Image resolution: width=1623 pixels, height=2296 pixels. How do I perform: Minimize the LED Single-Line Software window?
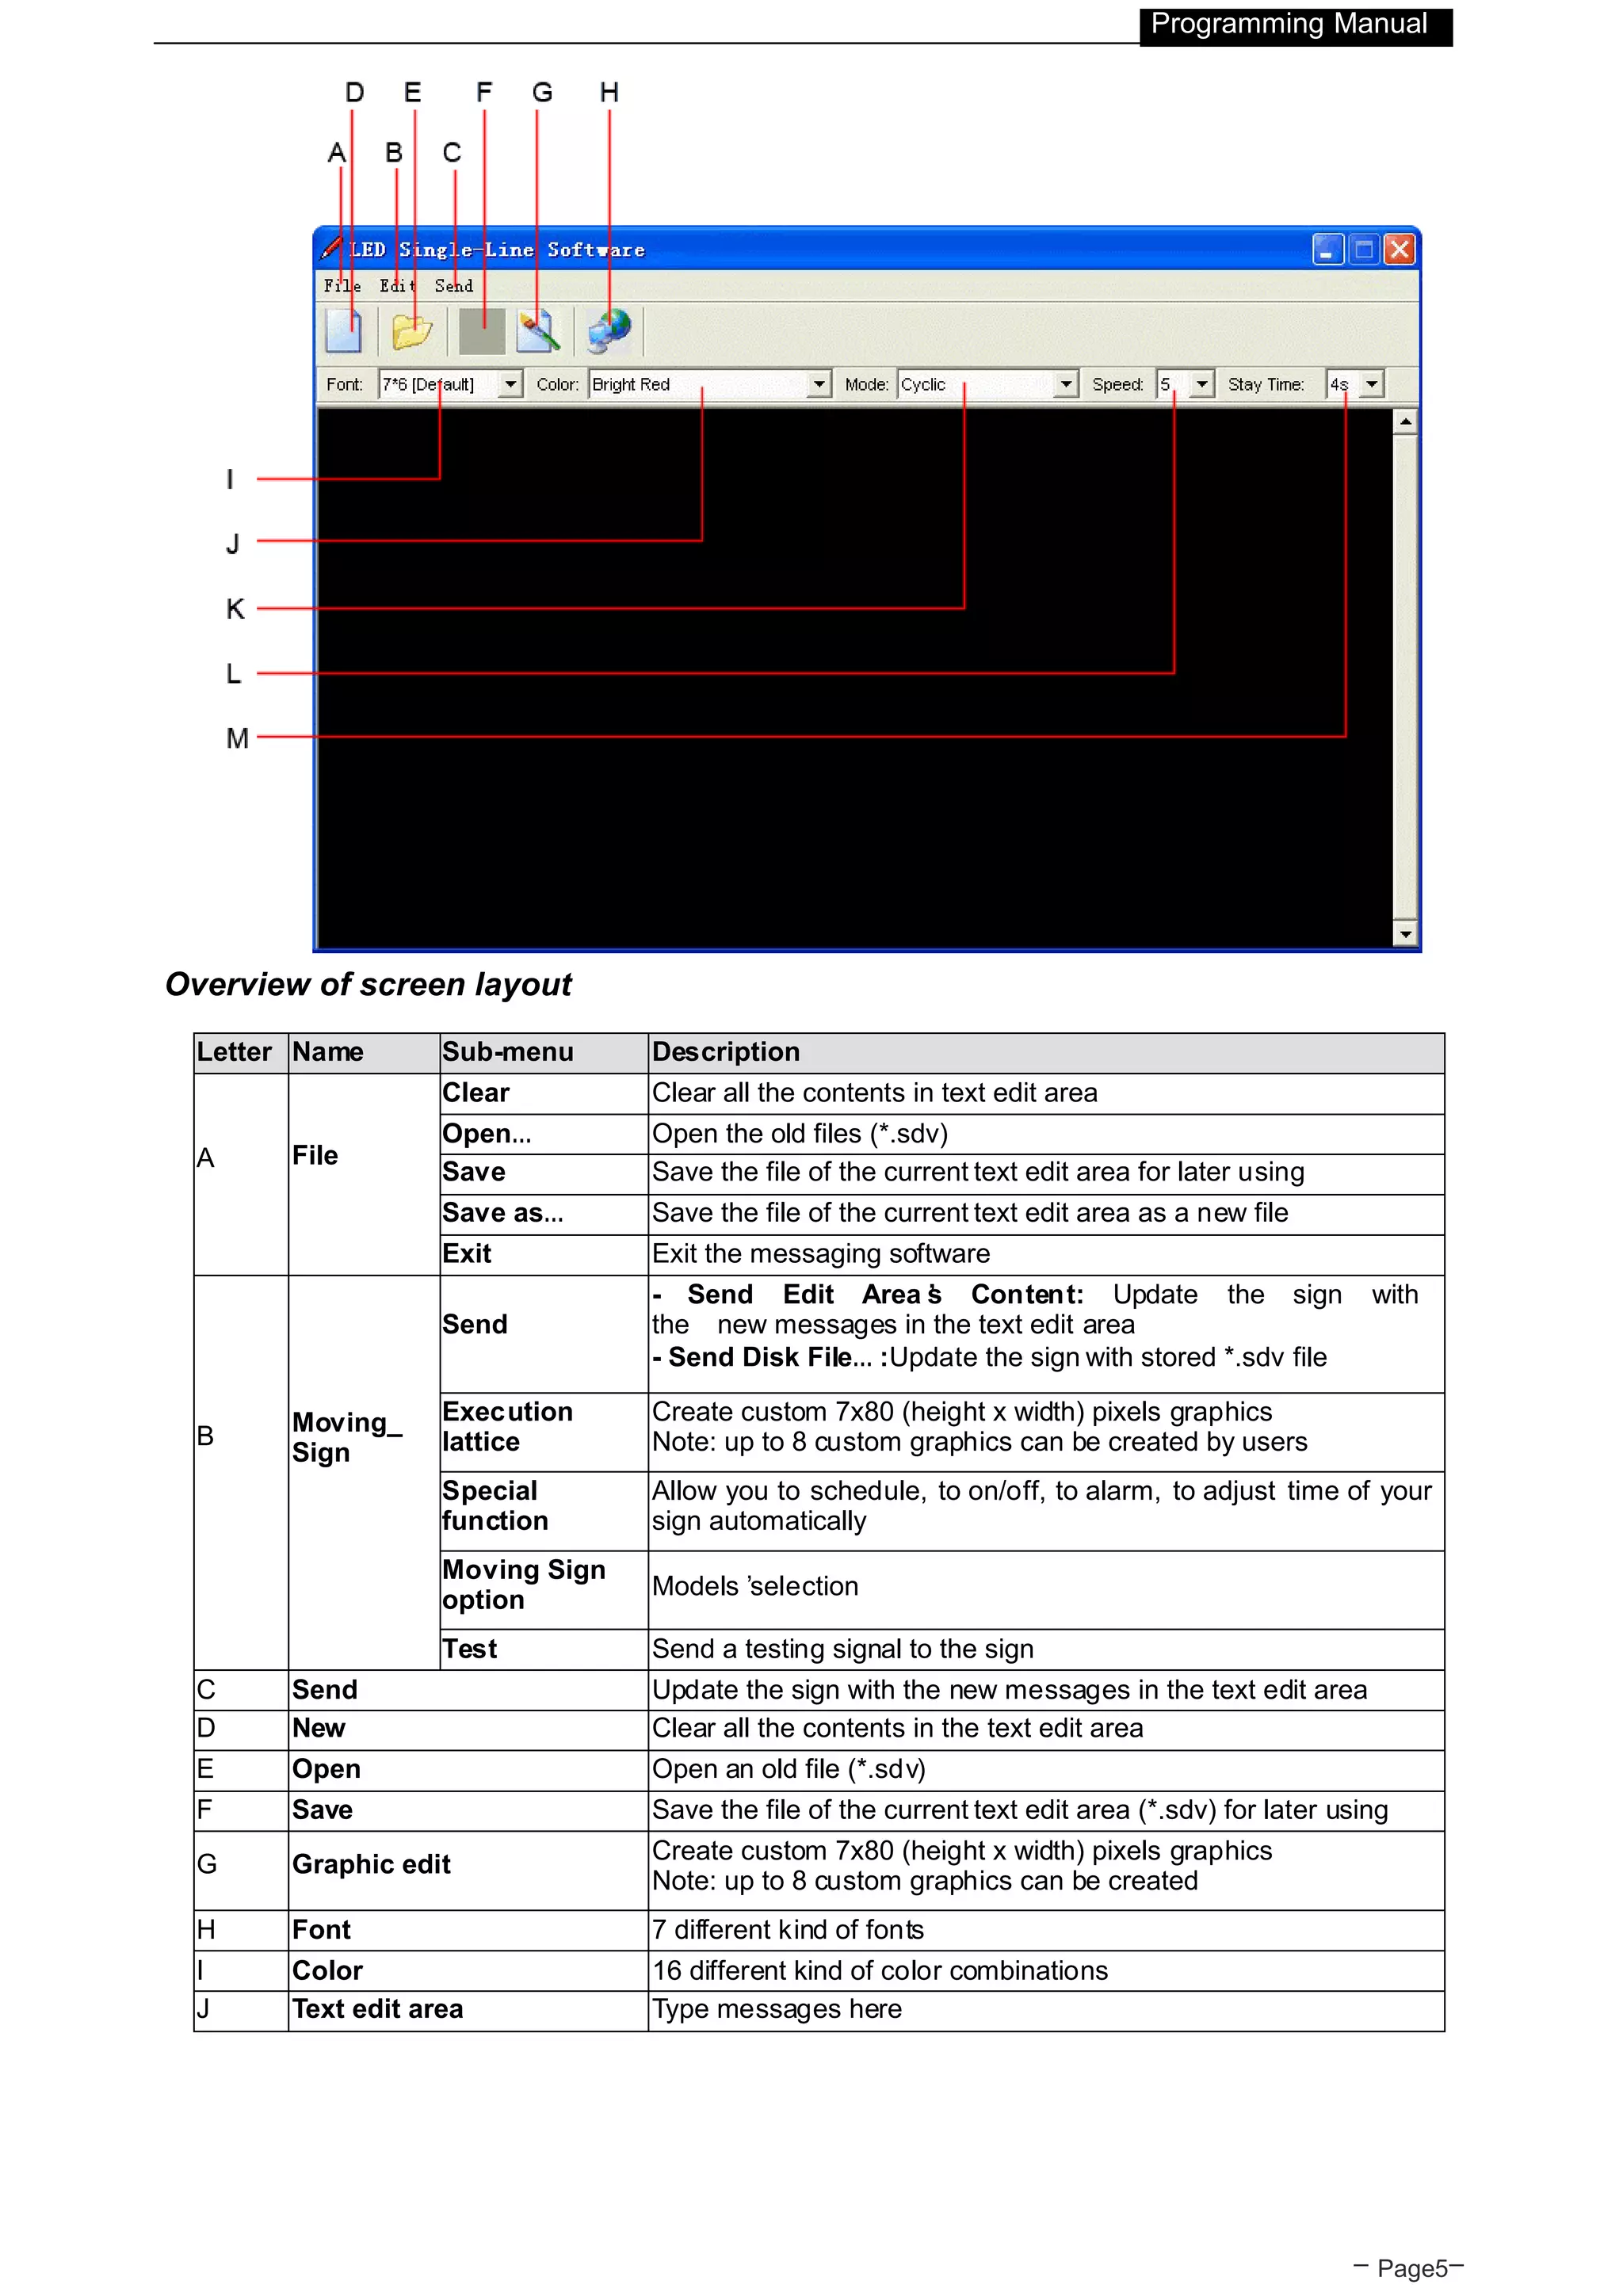click(x=1328, y=249)
